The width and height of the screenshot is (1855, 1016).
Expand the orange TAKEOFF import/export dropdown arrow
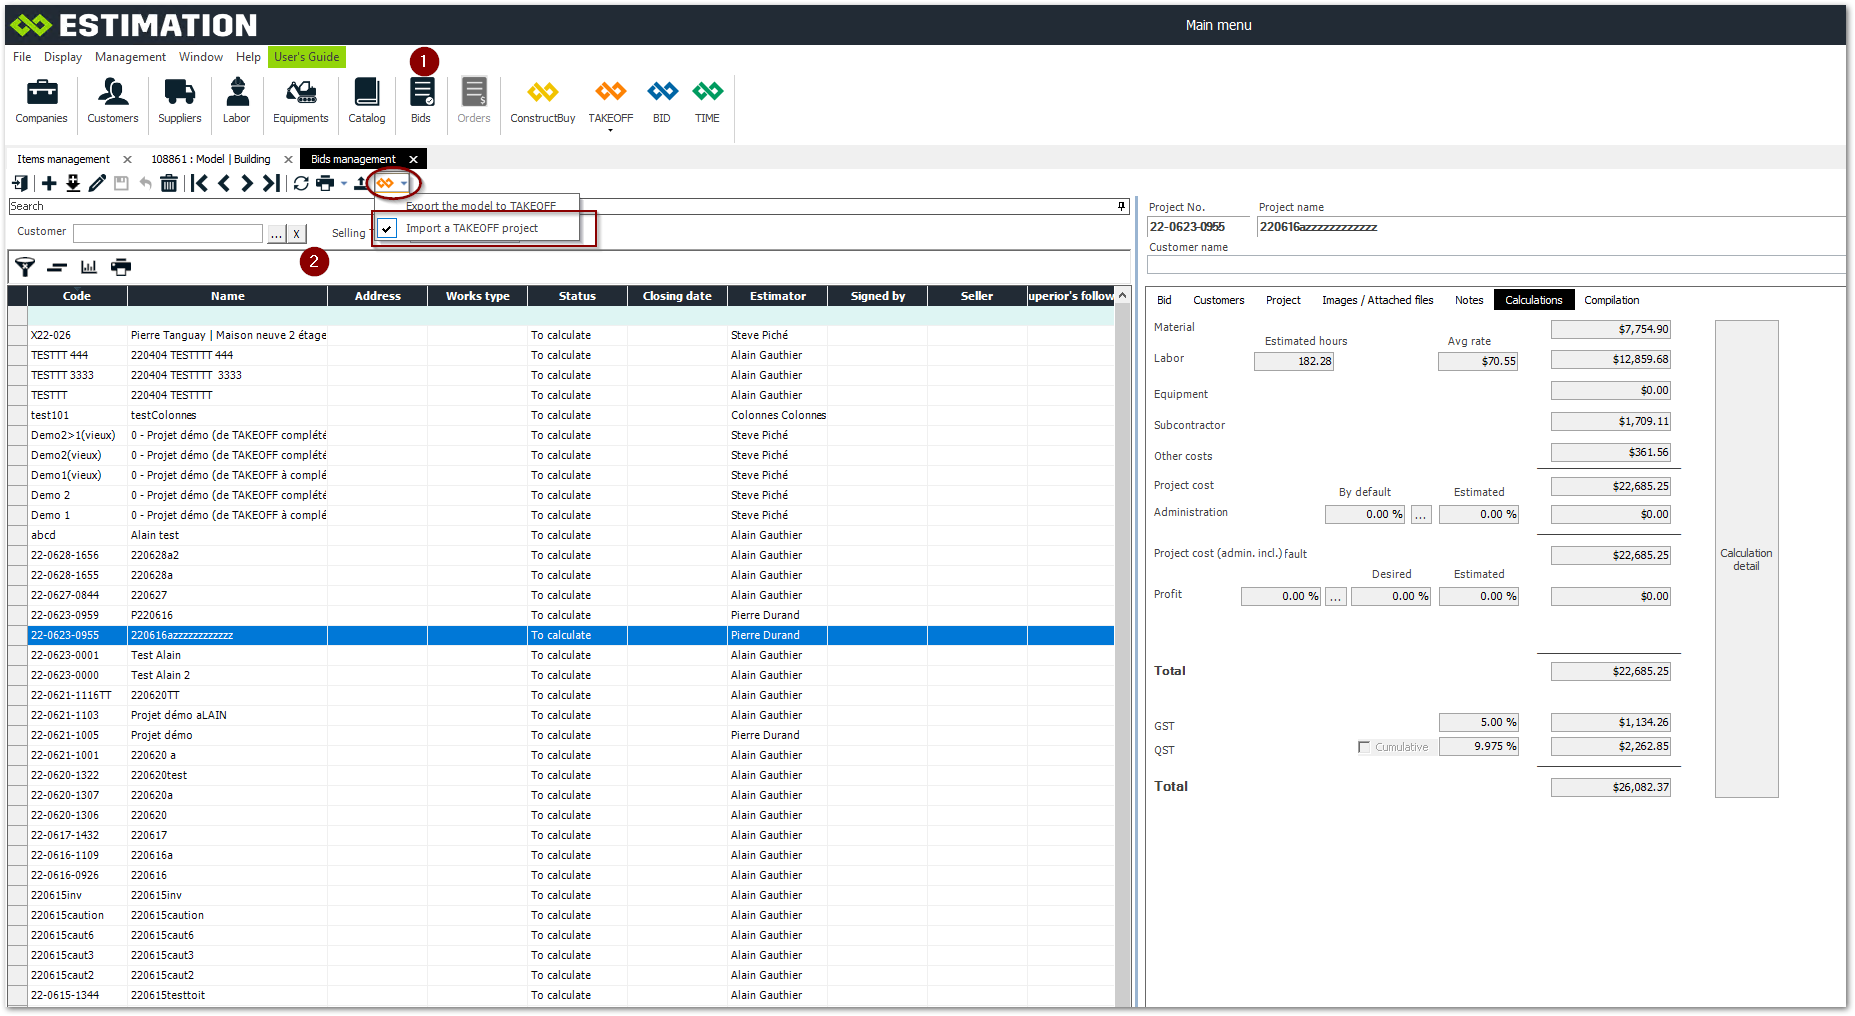(404, 183)
